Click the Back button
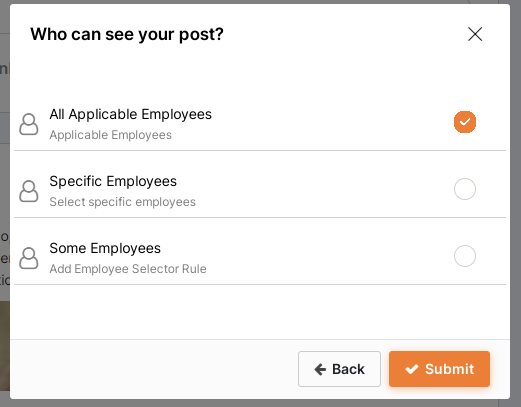The width and height of the screenshot is (521, 407). coord(339,369)
